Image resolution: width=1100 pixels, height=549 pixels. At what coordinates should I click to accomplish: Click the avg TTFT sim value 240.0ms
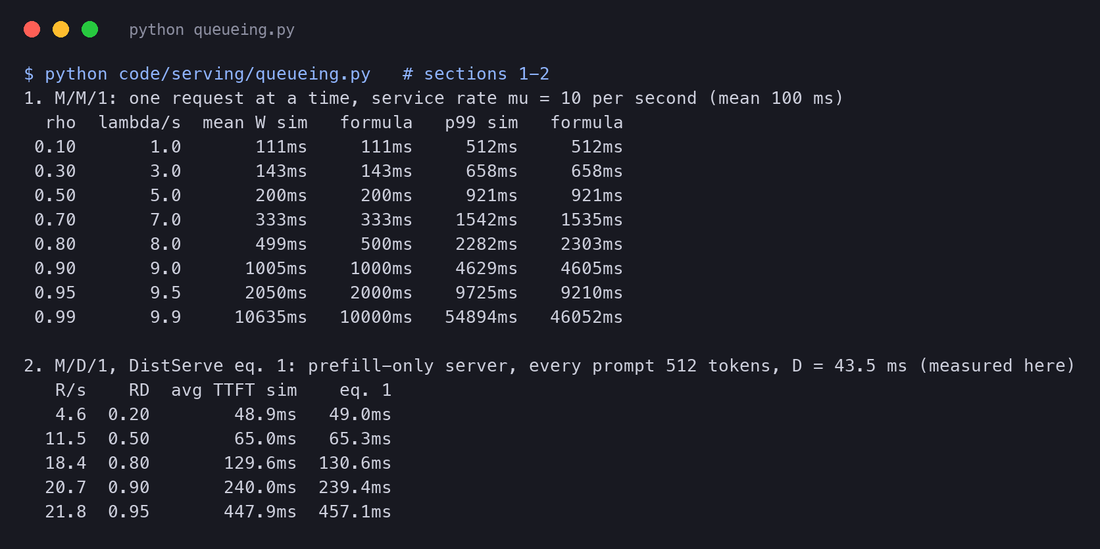[260, 487]
